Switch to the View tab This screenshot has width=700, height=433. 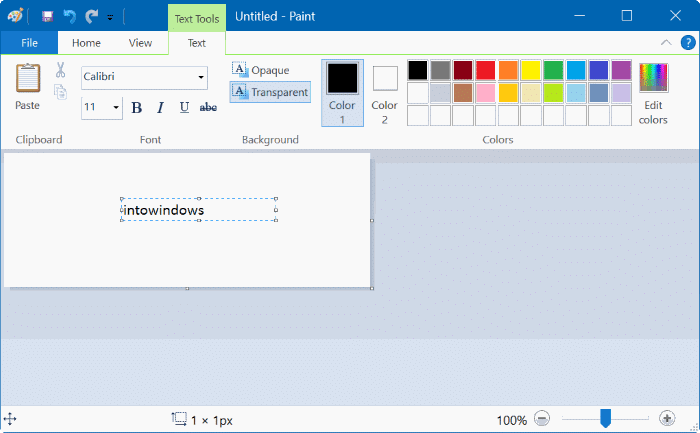point(140,43)
